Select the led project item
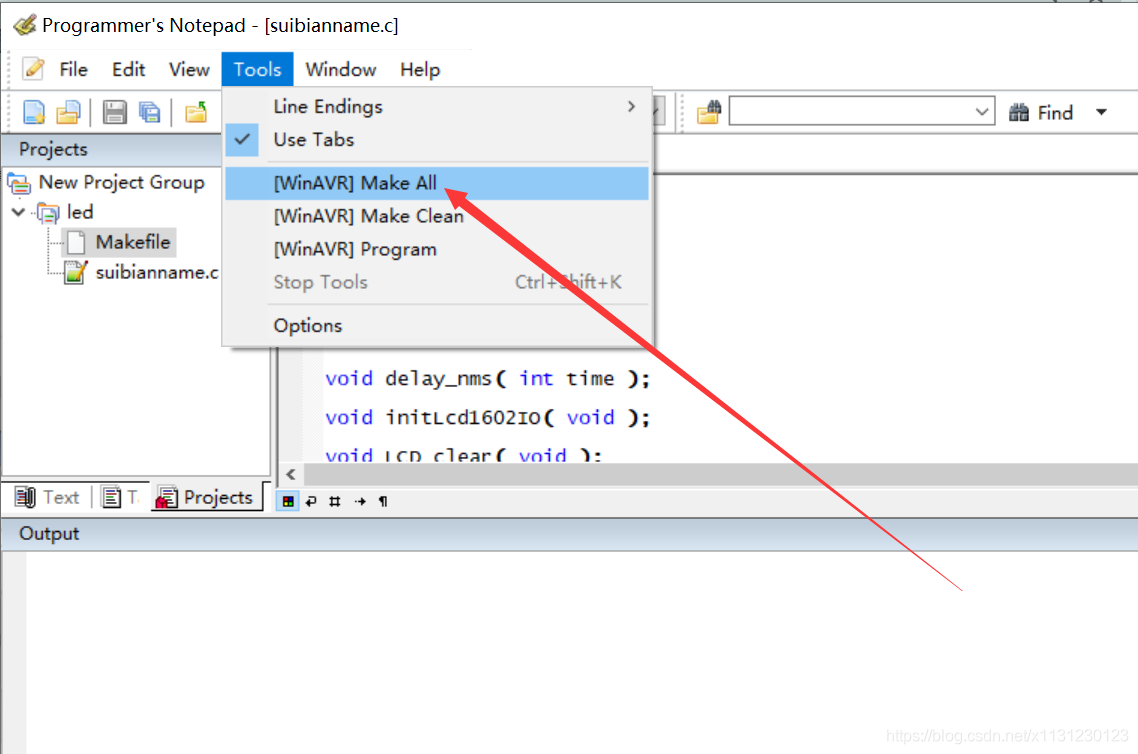Image resolution: width=1138 pixels, height=754 pixels. pyautogui.click(x=80, y=212)
